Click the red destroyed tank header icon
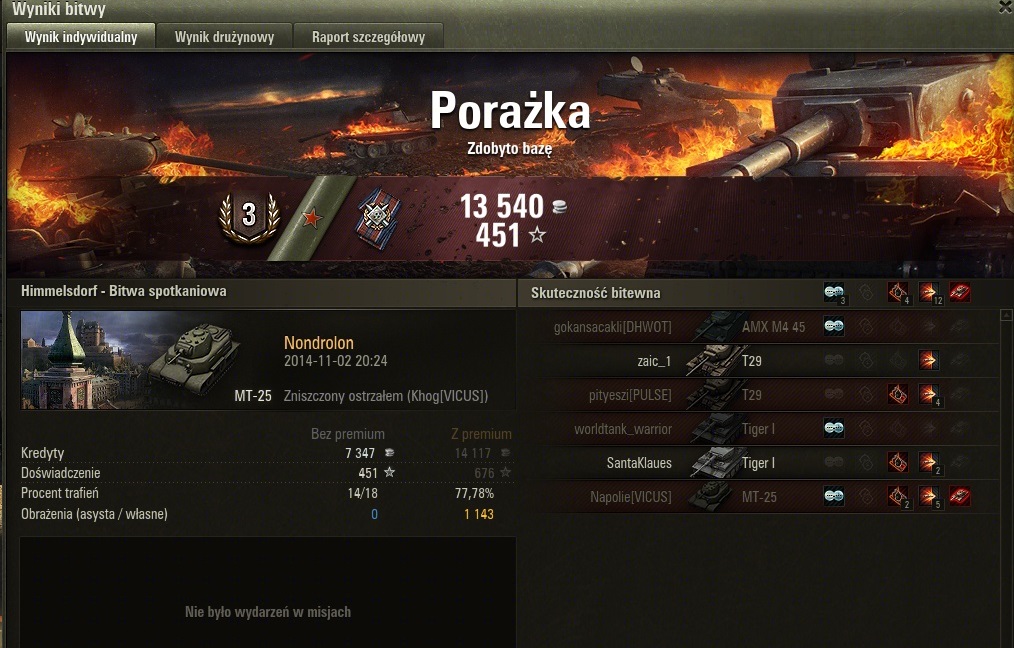1014x648 pixels. 960,293
